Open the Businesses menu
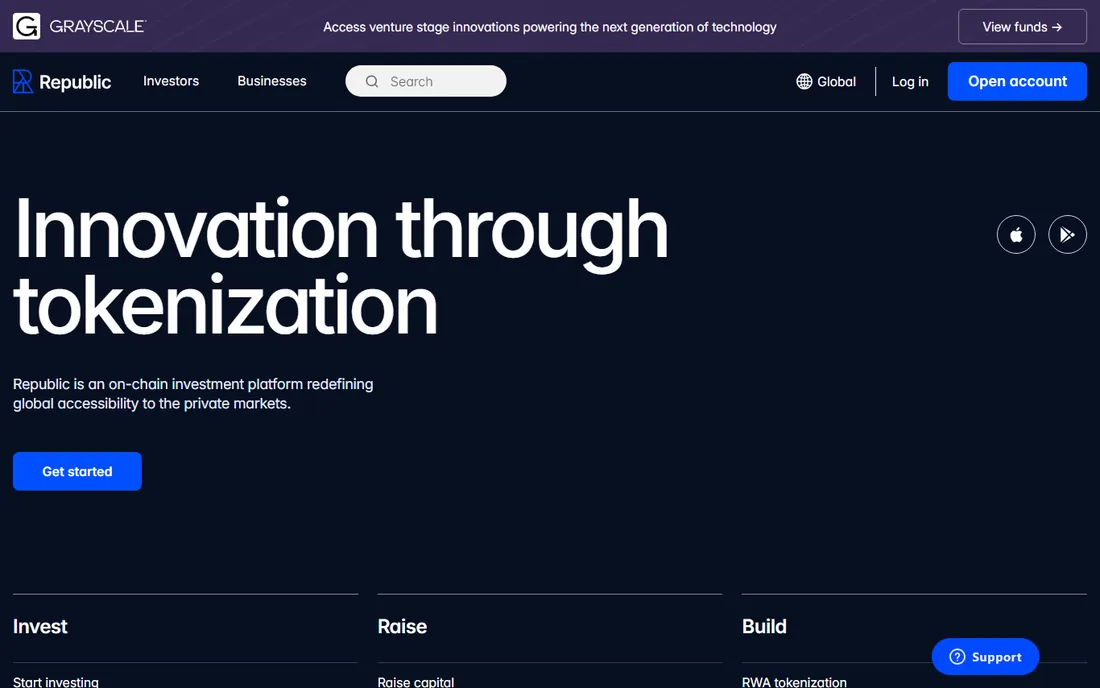The width and height of the screenshot is (1100, 688). point(271,81)
